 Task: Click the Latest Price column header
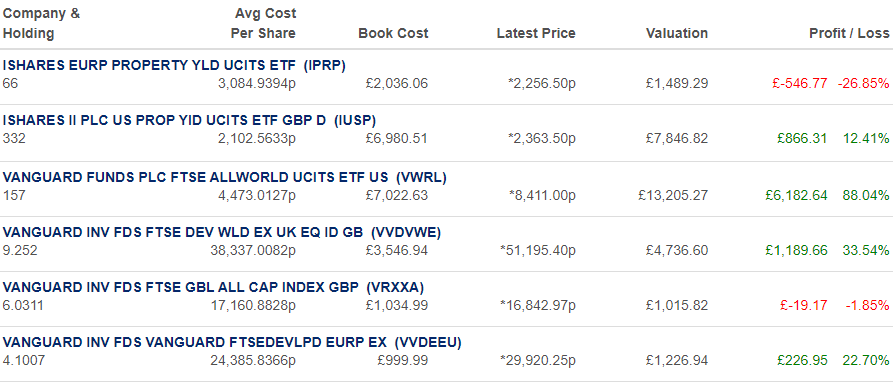pyautogui.click(x=536, y=34)
